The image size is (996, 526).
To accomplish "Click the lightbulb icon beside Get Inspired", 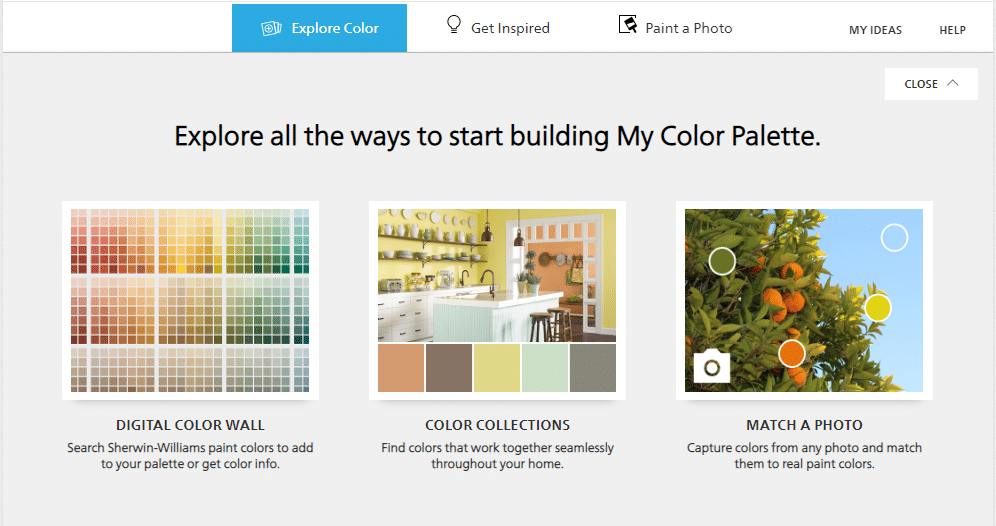I will click(454, 25).
